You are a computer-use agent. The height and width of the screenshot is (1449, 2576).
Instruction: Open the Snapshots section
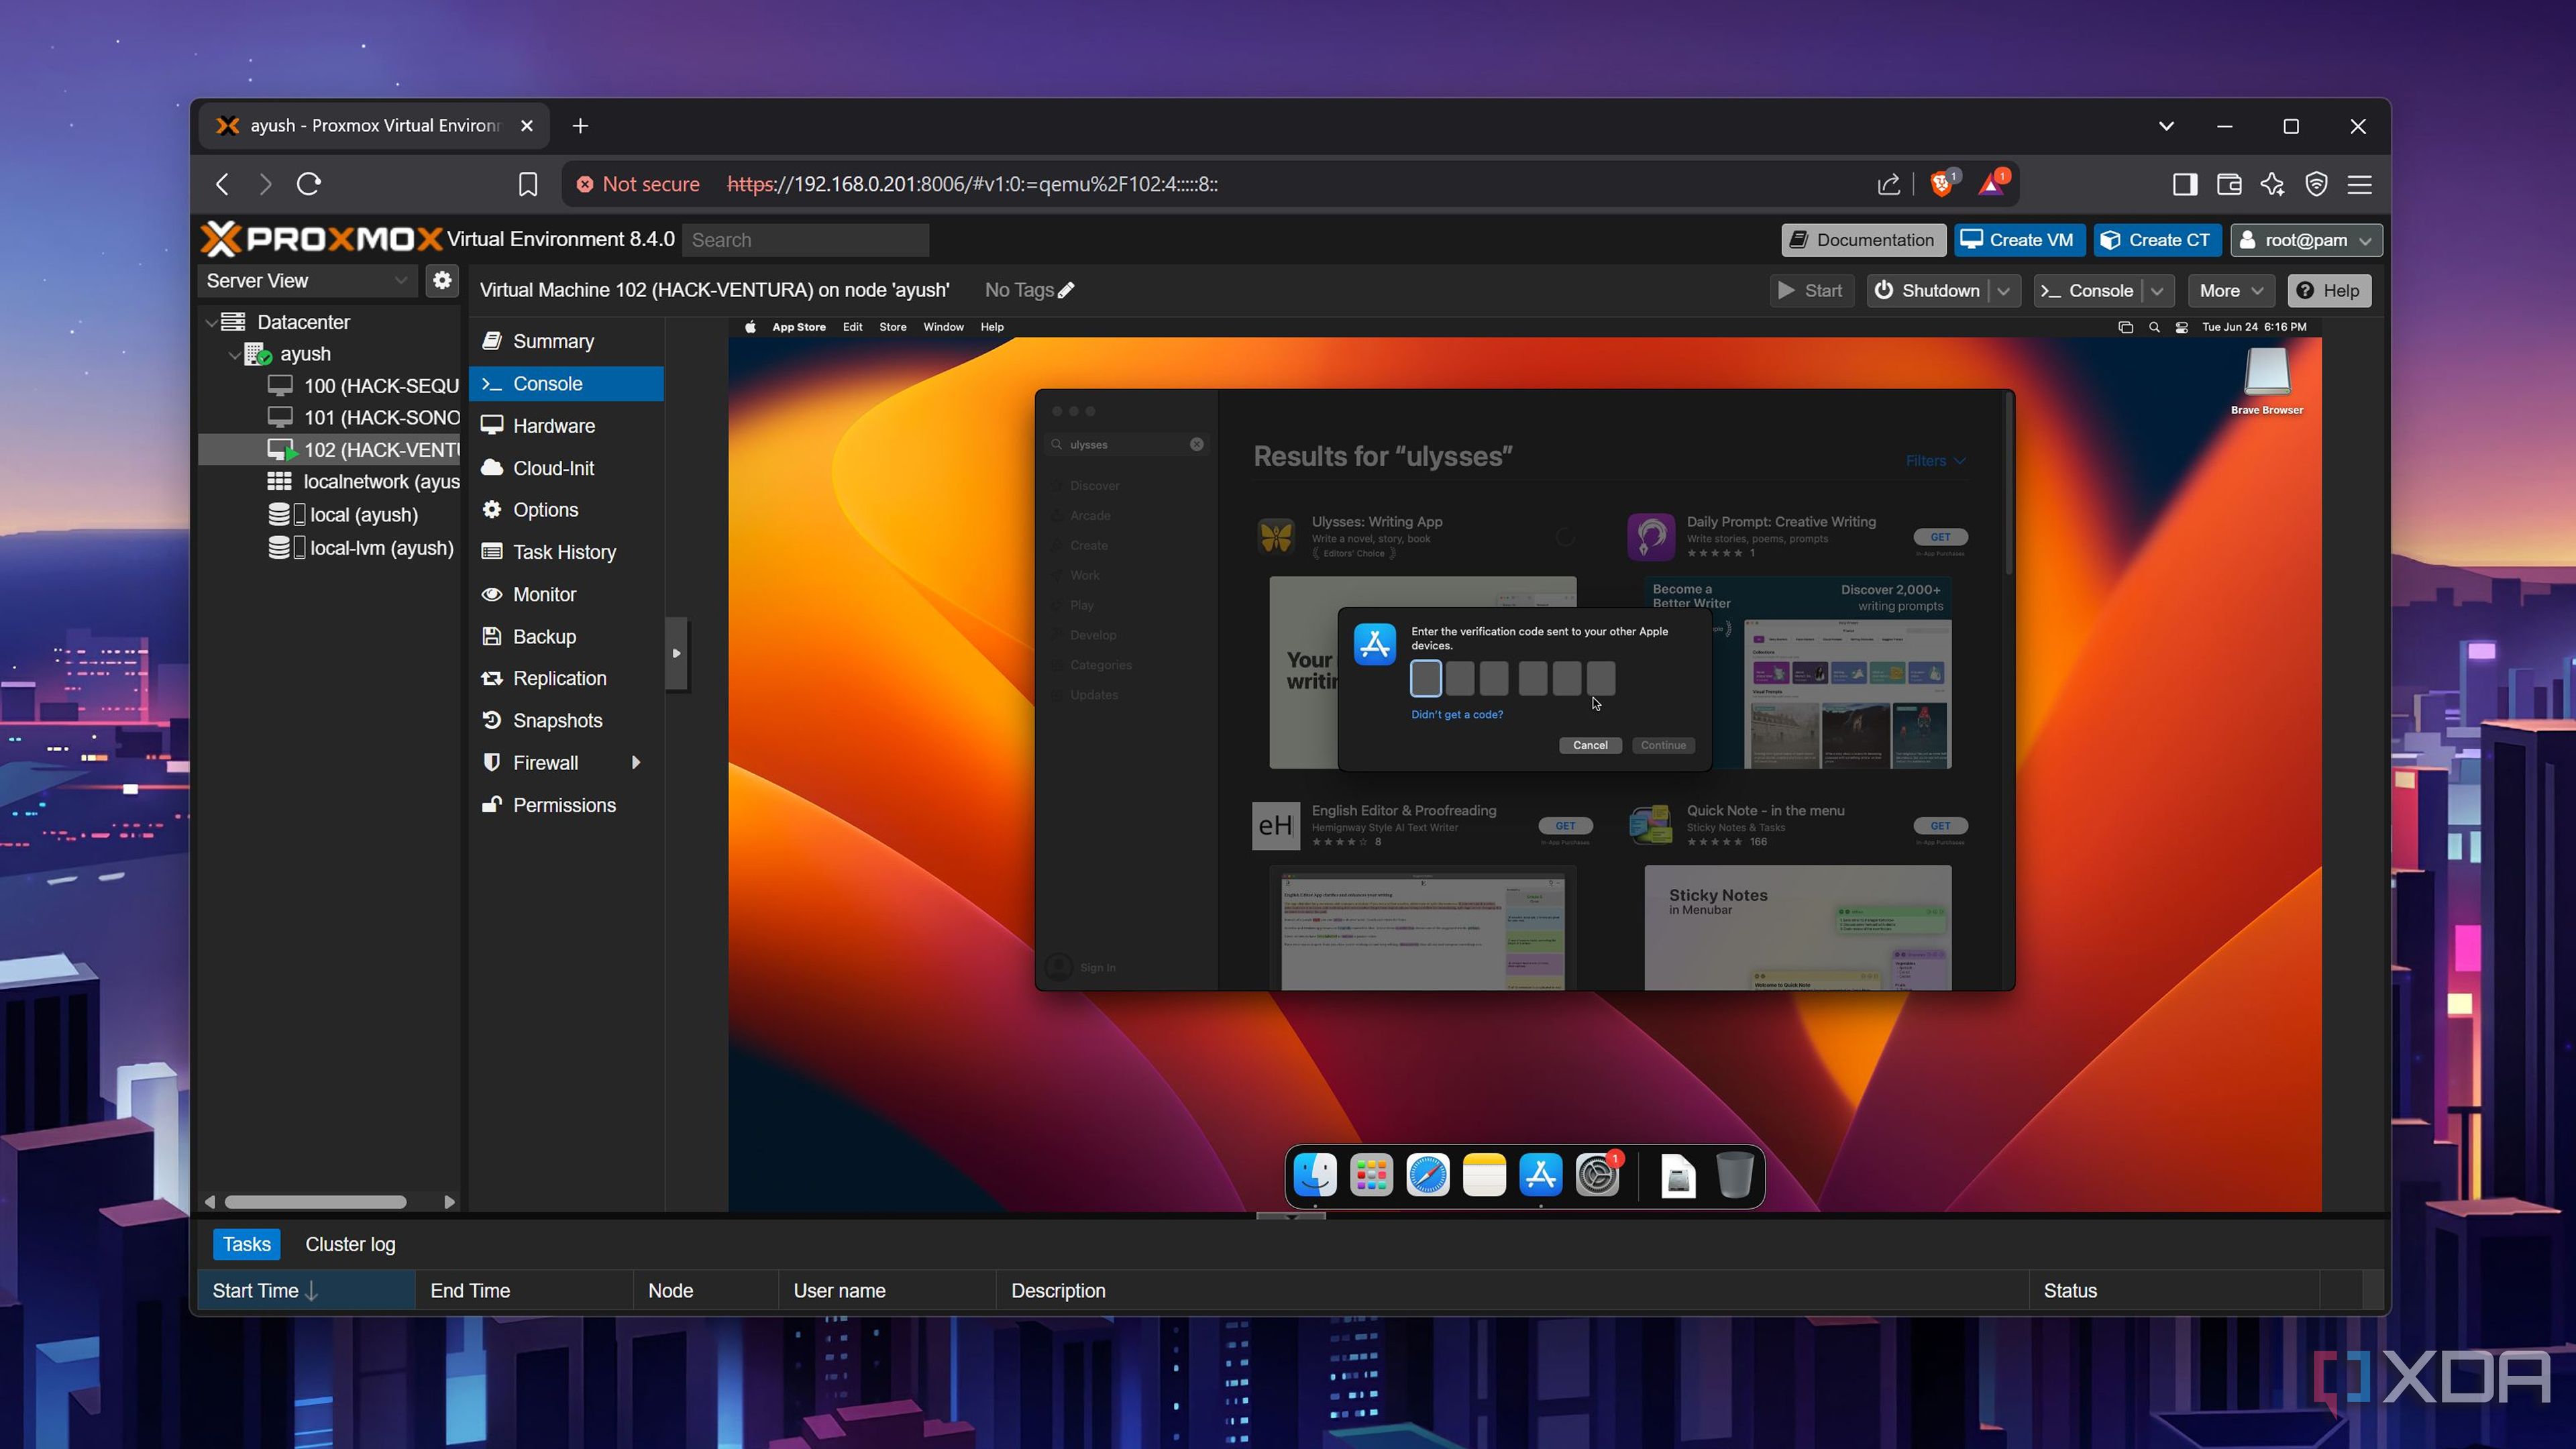(x=566, y=721)
